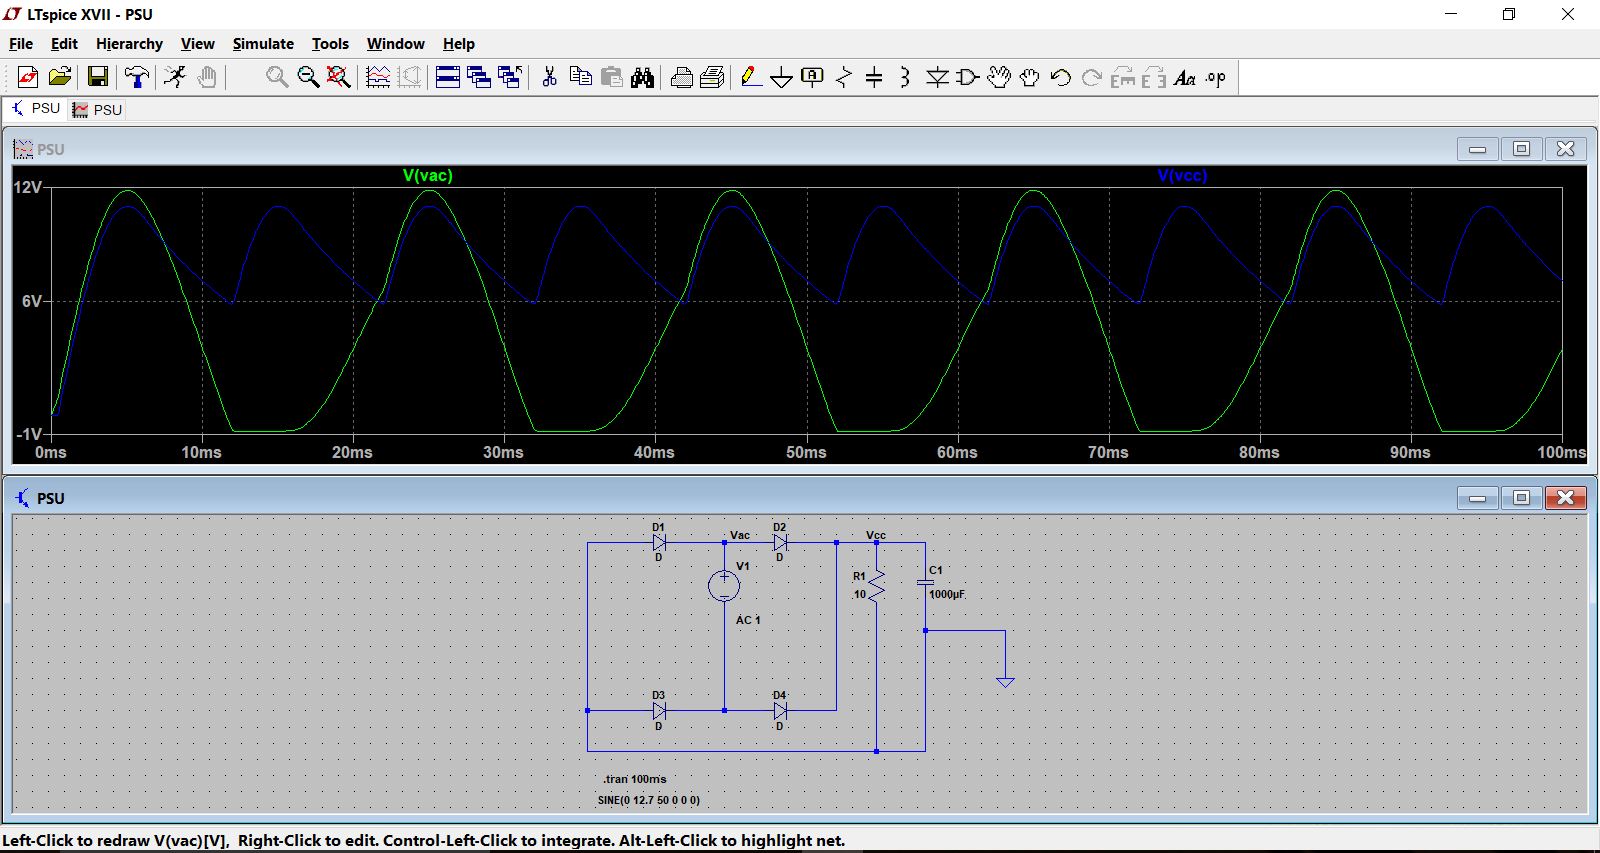Close all windows toolbar icon
The height and width of the screenshot is (853, 1600).
[510, 77]
